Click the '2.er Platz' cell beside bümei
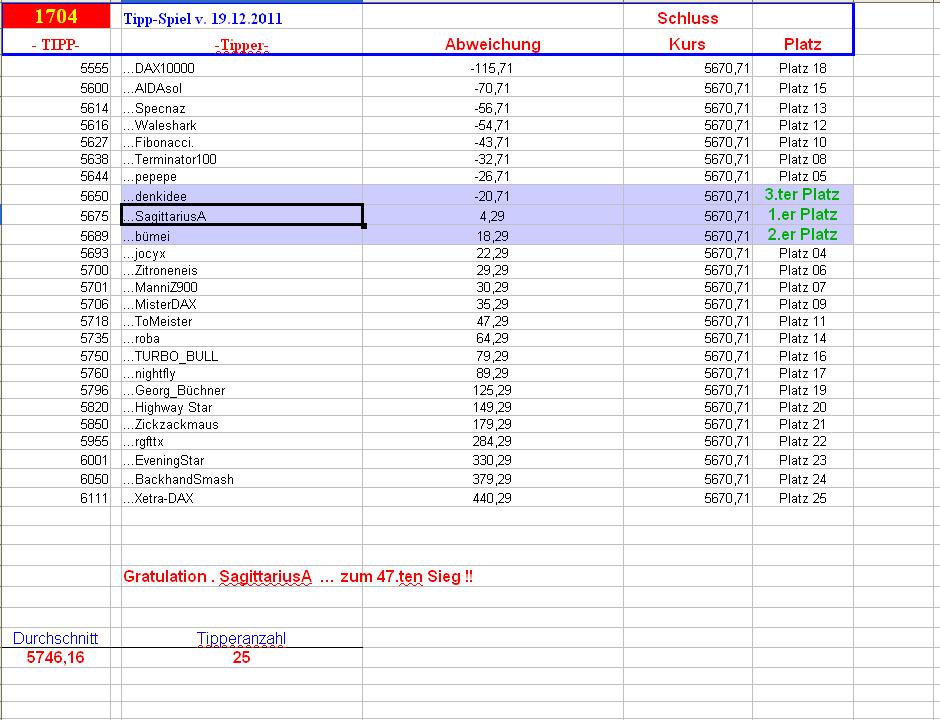This screenshot has height=720, width=940. [802, 235]
